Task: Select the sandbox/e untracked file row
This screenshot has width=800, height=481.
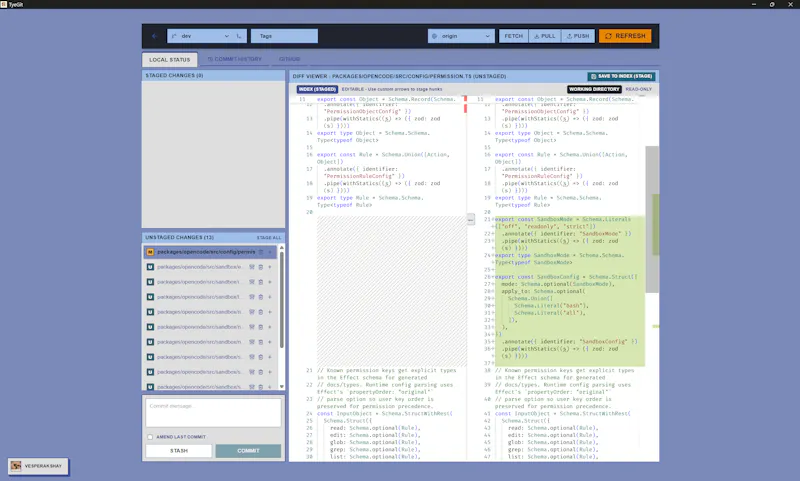Action: (210, 267)
